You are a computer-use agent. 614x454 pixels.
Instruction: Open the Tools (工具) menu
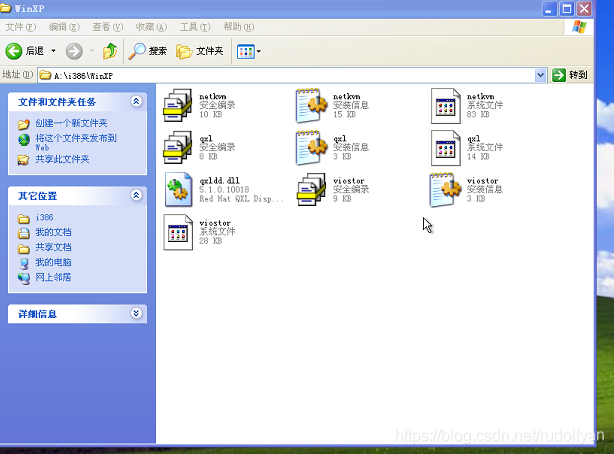[195, 27]
